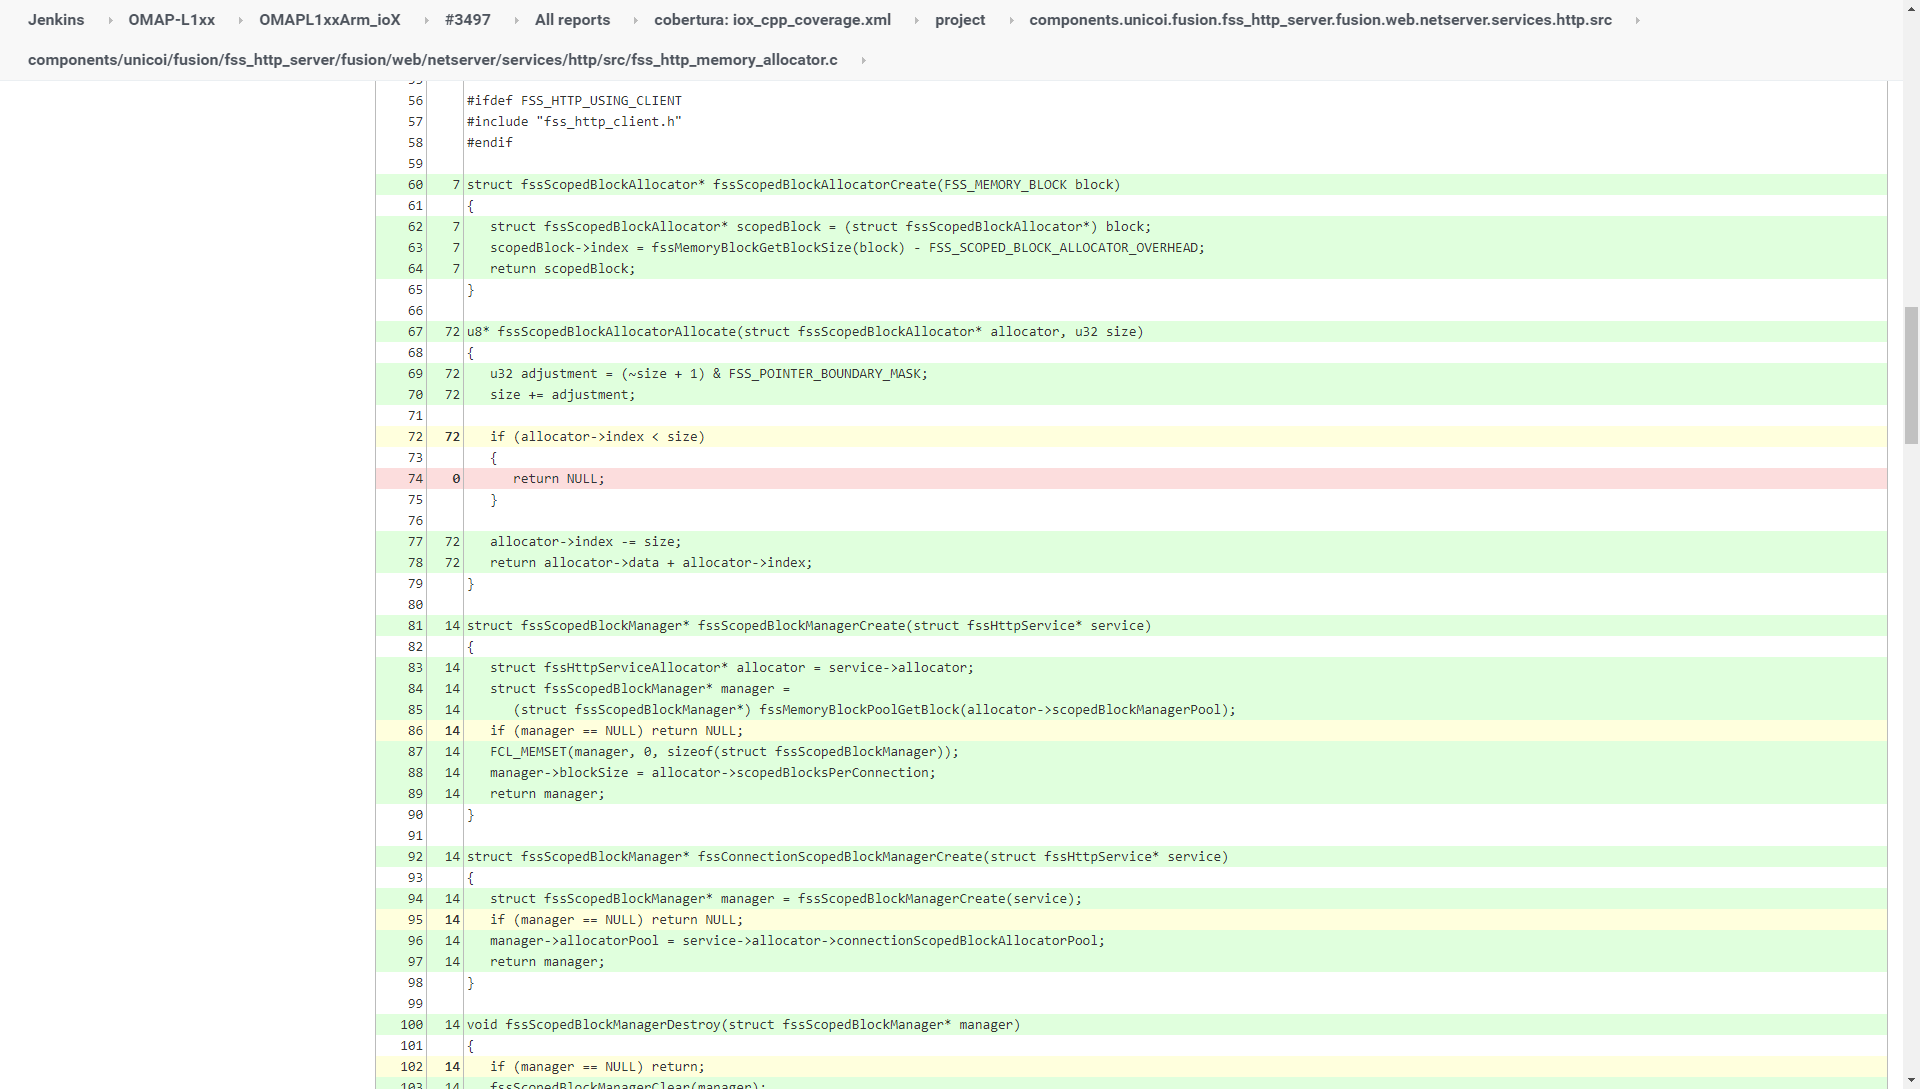This screenshot has width=1920, height=1089.
Task: Open cobertura: iox_cpp_coverage.xml breadcrumb
Action: tap(772, 20)
